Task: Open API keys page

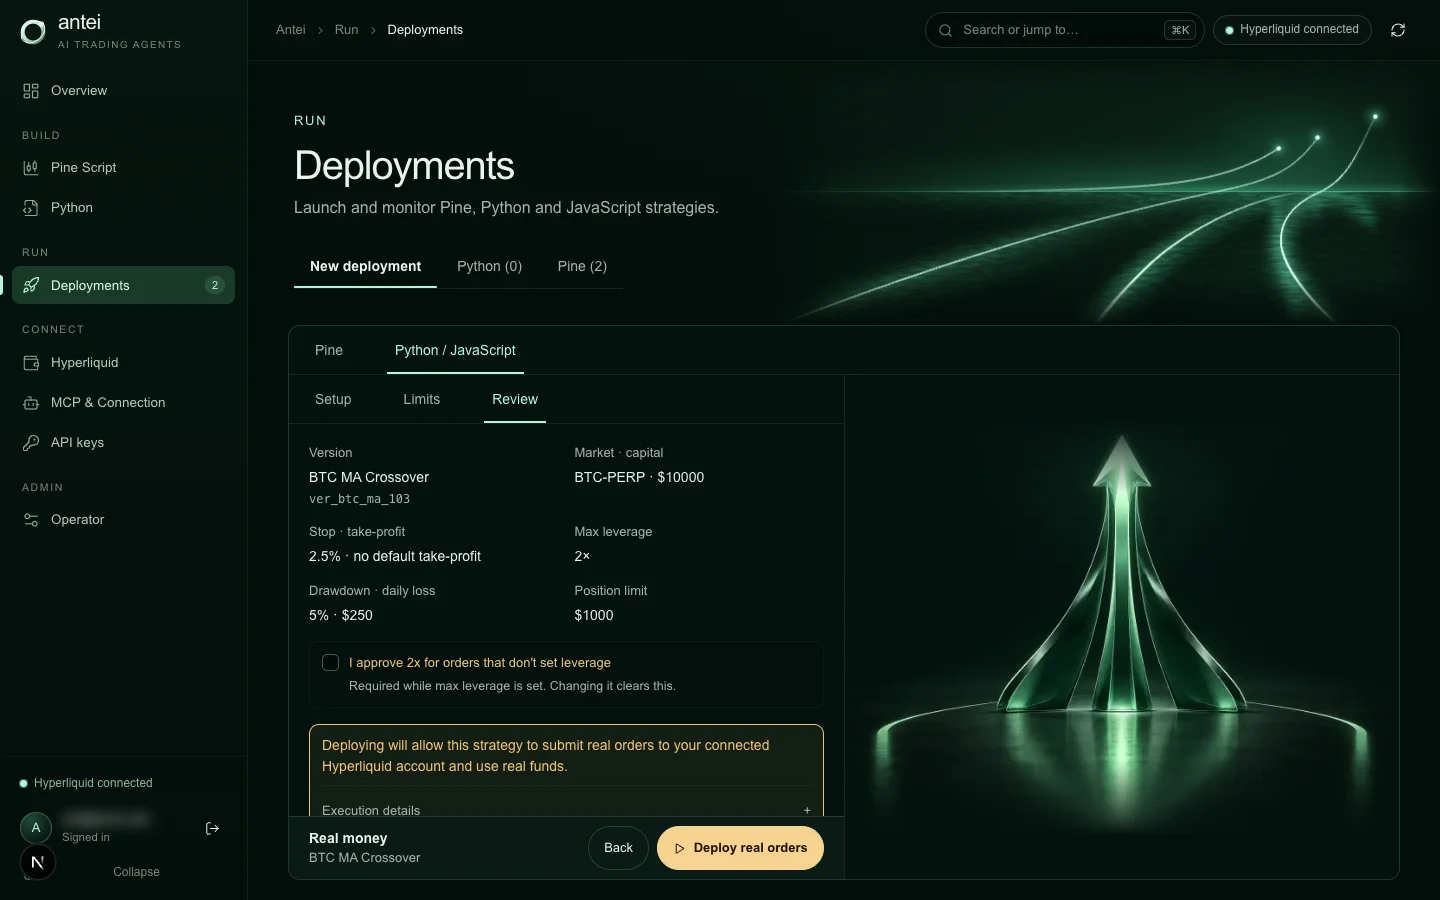Action: tap(123, 443)
